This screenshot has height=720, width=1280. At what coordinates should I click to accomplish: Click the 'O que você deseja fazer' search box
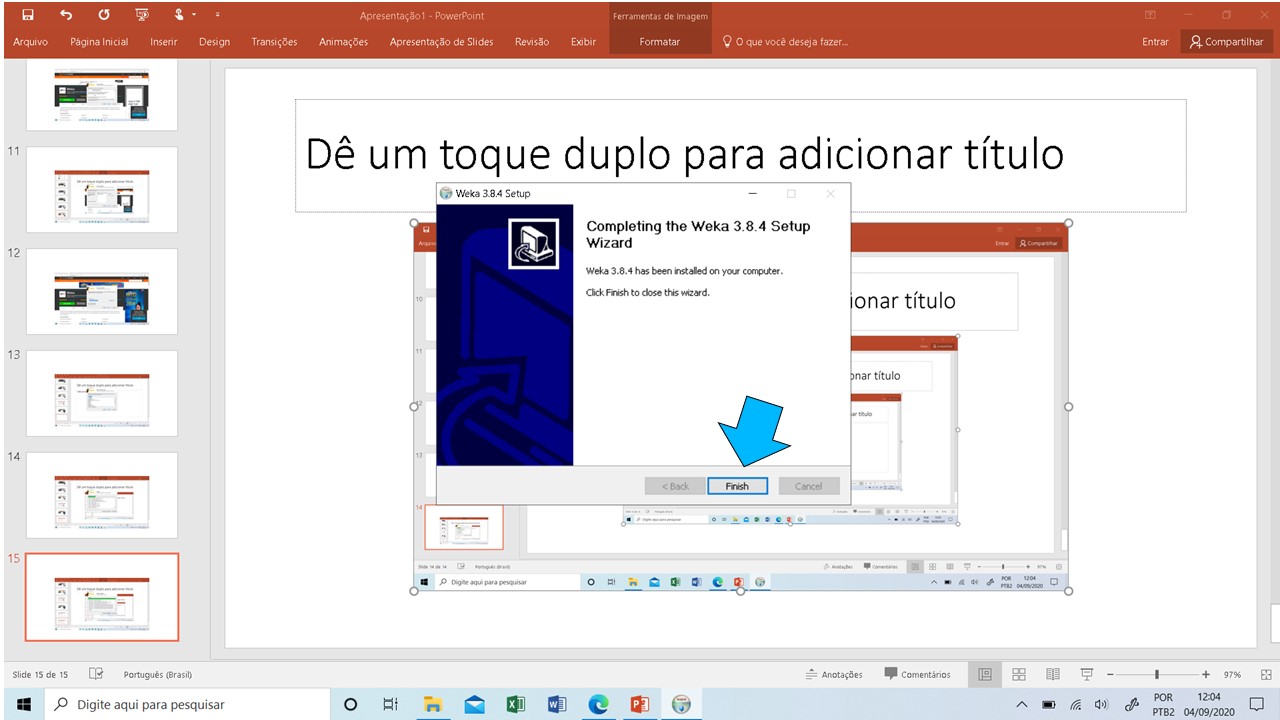click(785, 42)
